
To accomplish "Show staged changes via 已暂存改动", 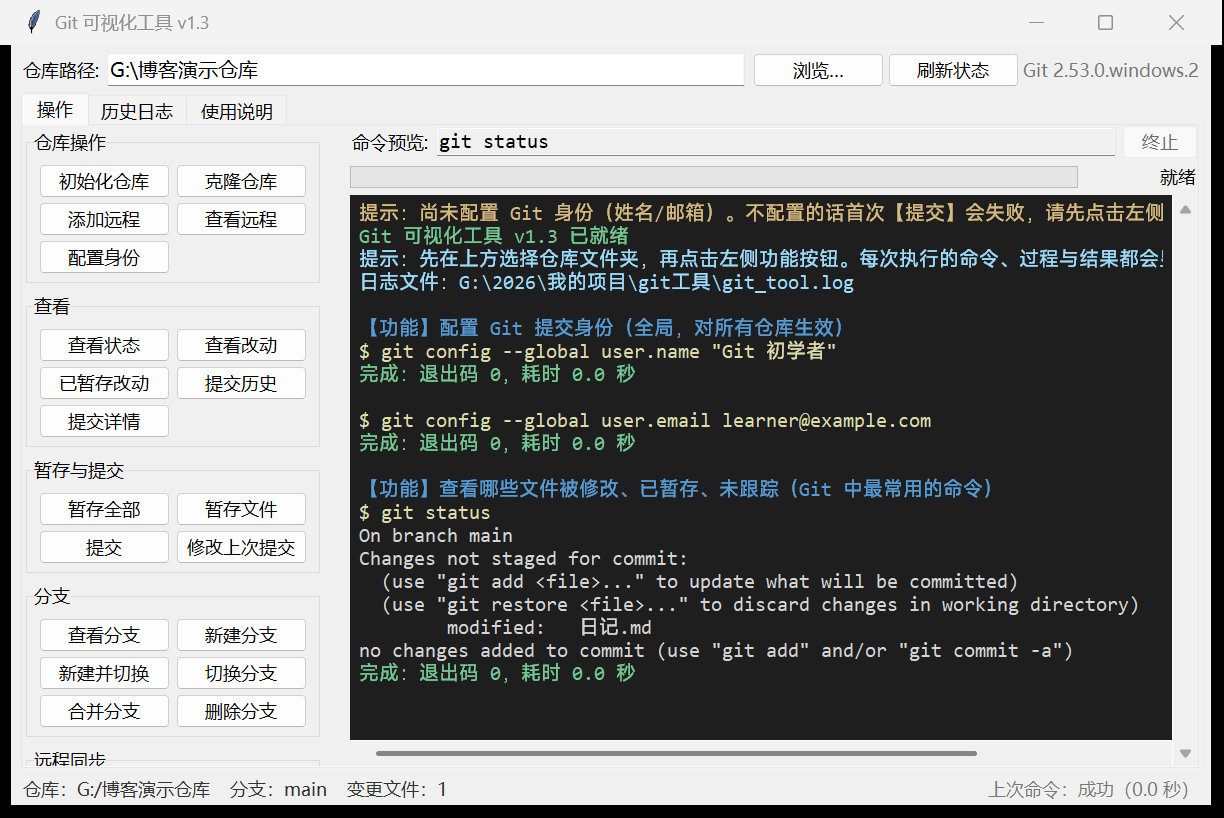I will 104,384.
